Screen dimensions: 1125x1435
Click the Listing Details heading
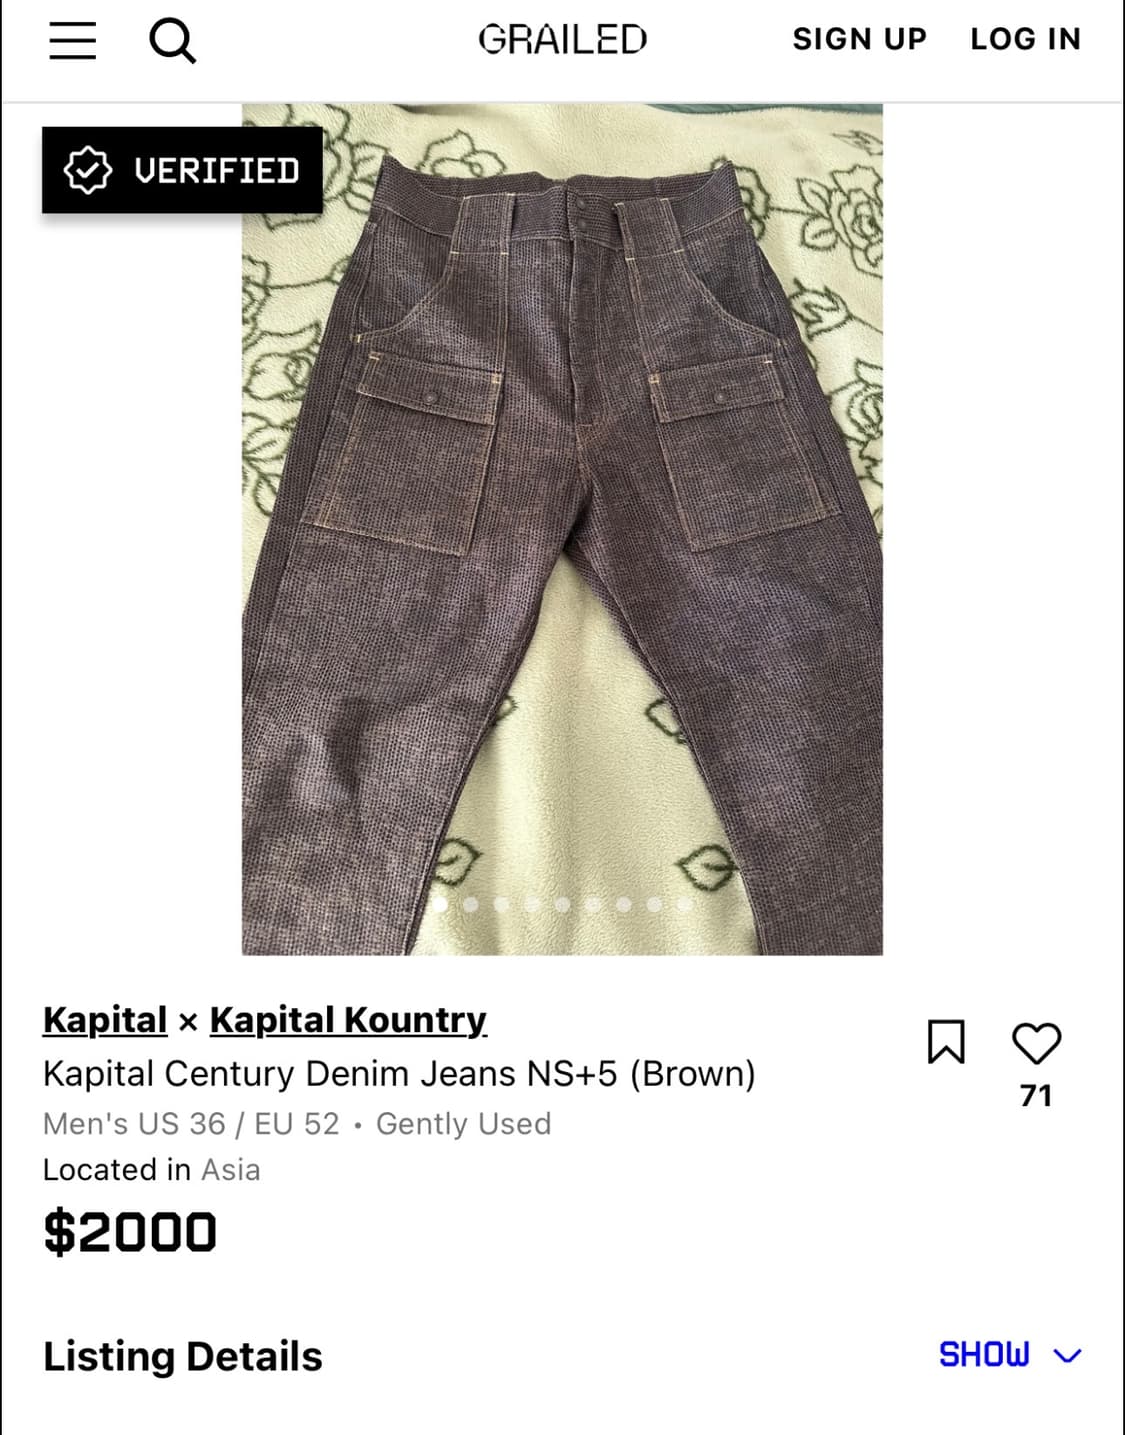[183, 1356]
